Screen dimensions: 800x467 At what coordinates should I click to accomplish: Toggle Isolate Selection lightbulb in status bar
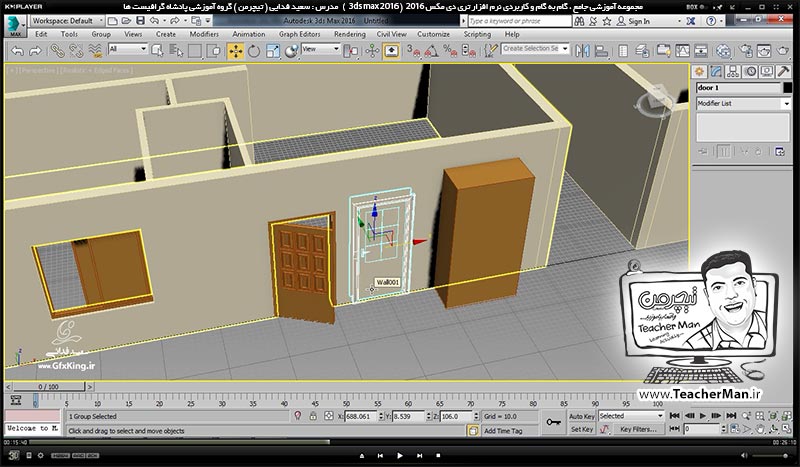pos(298,416)
